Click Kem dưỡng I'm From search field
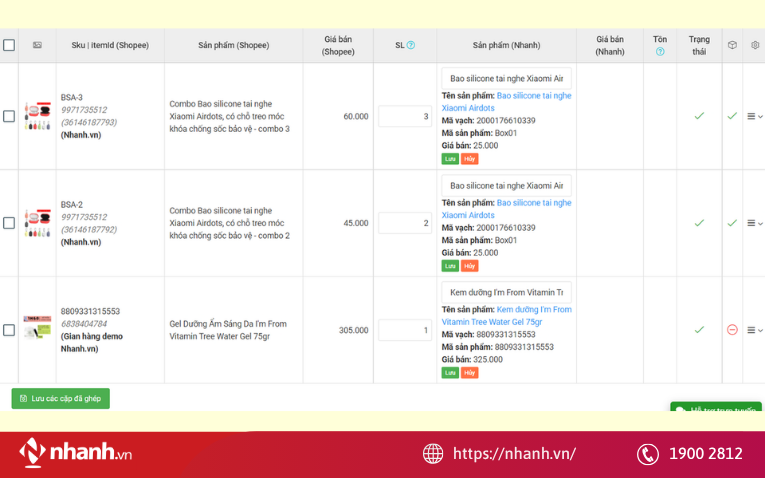Image resolution: width=765 pixels, height=478 pixels. click(506, 292)
